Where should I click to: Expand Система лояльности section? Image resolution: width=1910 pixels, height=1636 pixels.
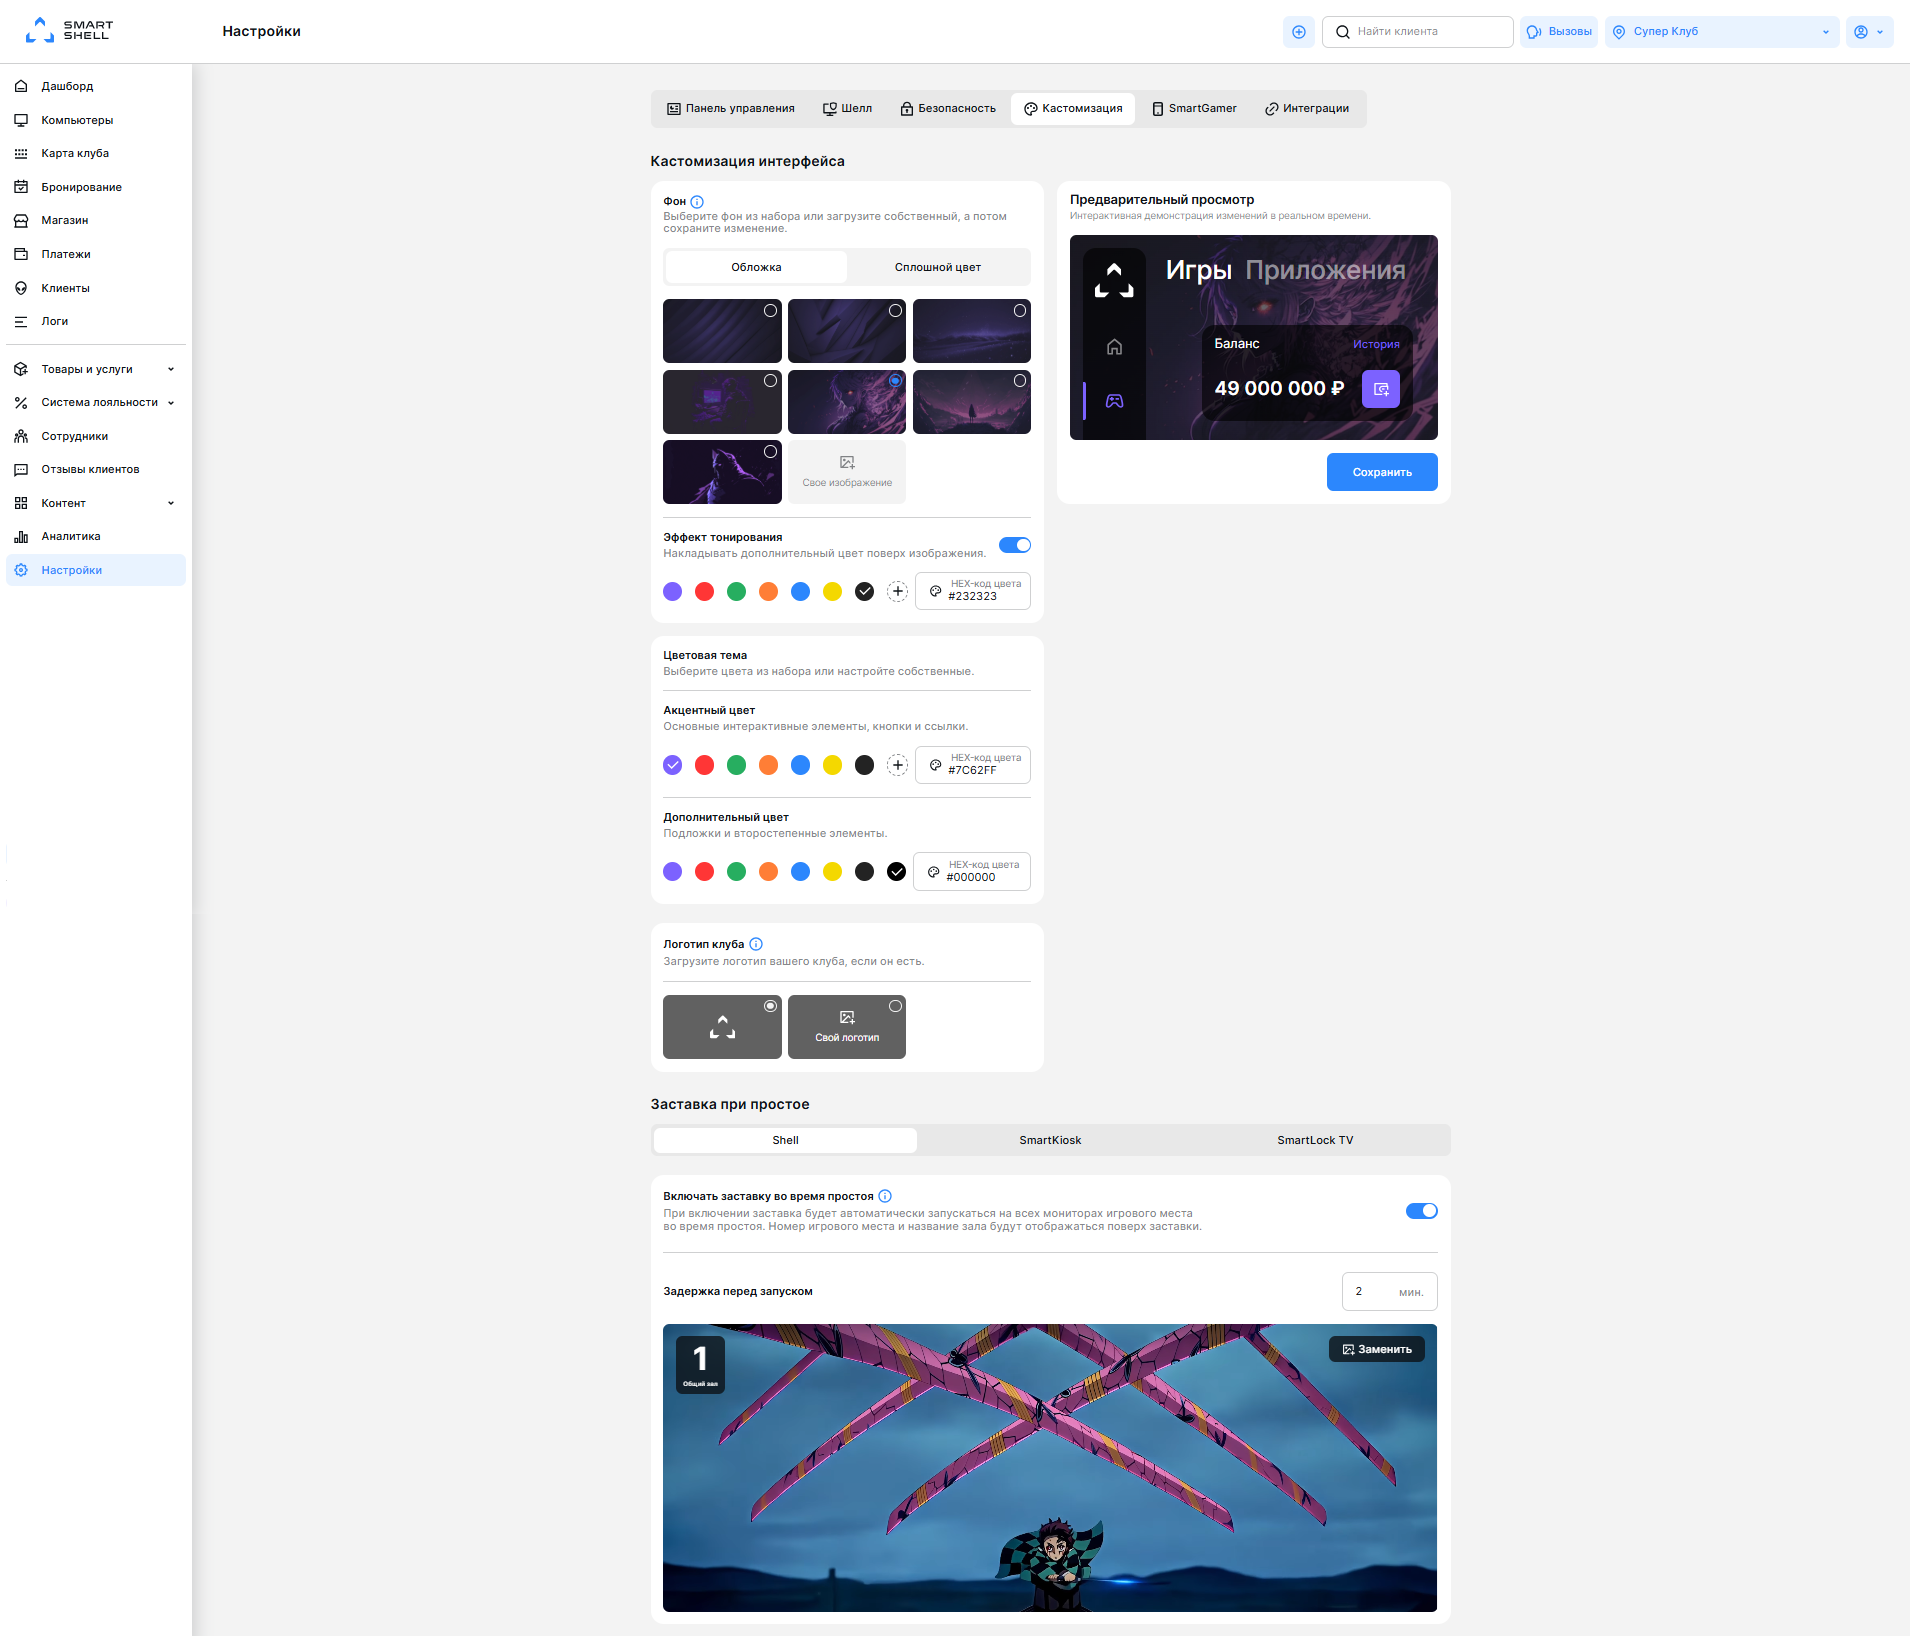pos(96,402)
